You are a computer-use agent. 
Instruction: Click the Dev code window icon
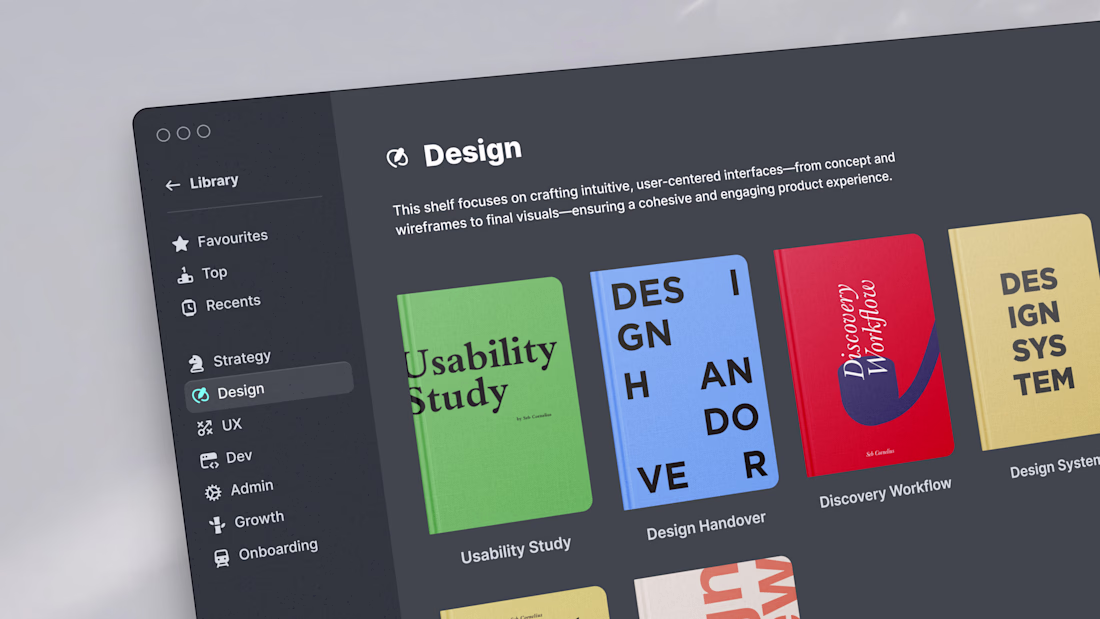point(209,460)
